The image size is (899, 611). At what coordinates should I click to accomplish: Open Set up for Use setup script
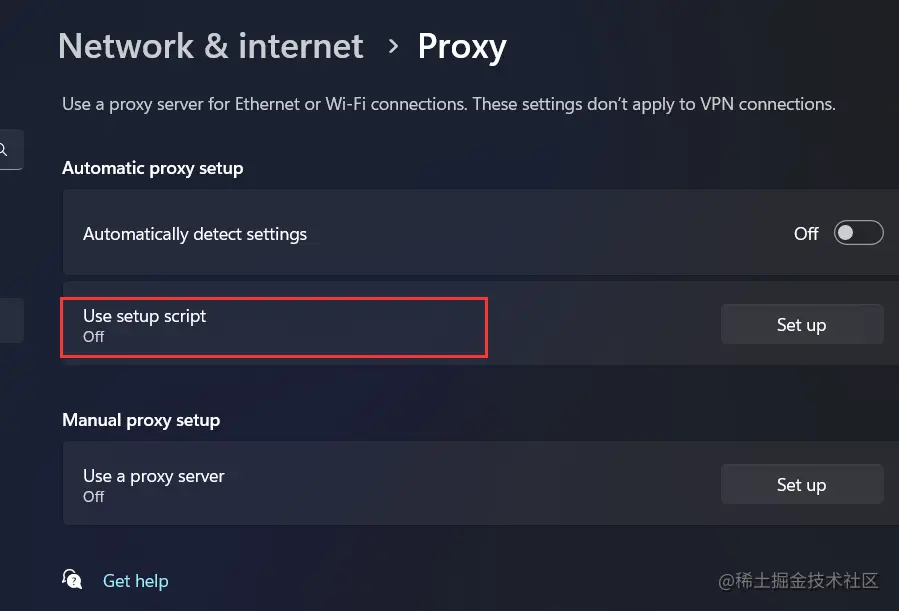pyautogui.click(x=802, y=324)
